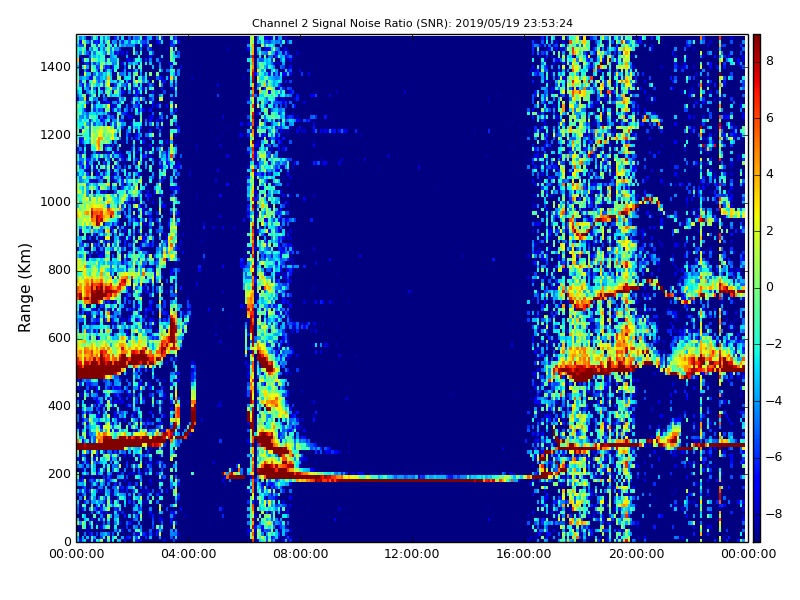Click the 08:00:00 time axis label

pyautogui.click(x=301, y=554)
